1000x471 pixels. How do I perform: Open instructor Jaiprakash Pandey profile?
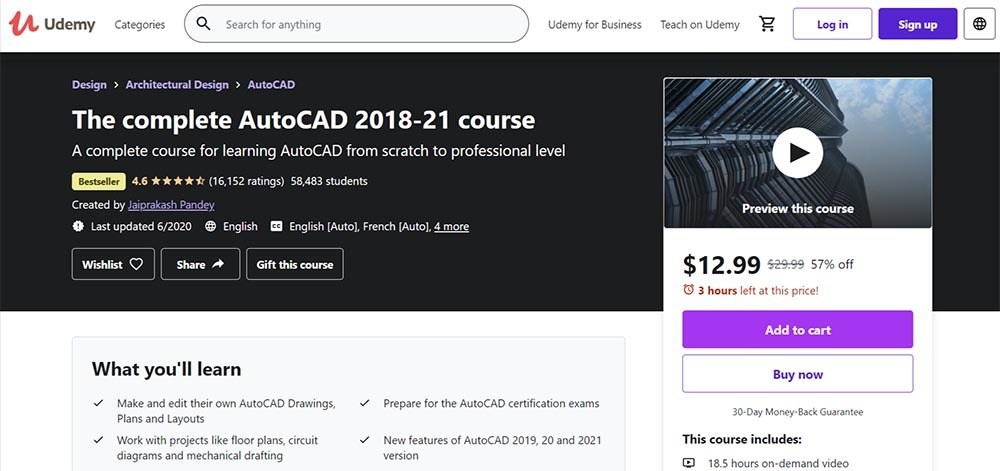(x=171, y=205)
